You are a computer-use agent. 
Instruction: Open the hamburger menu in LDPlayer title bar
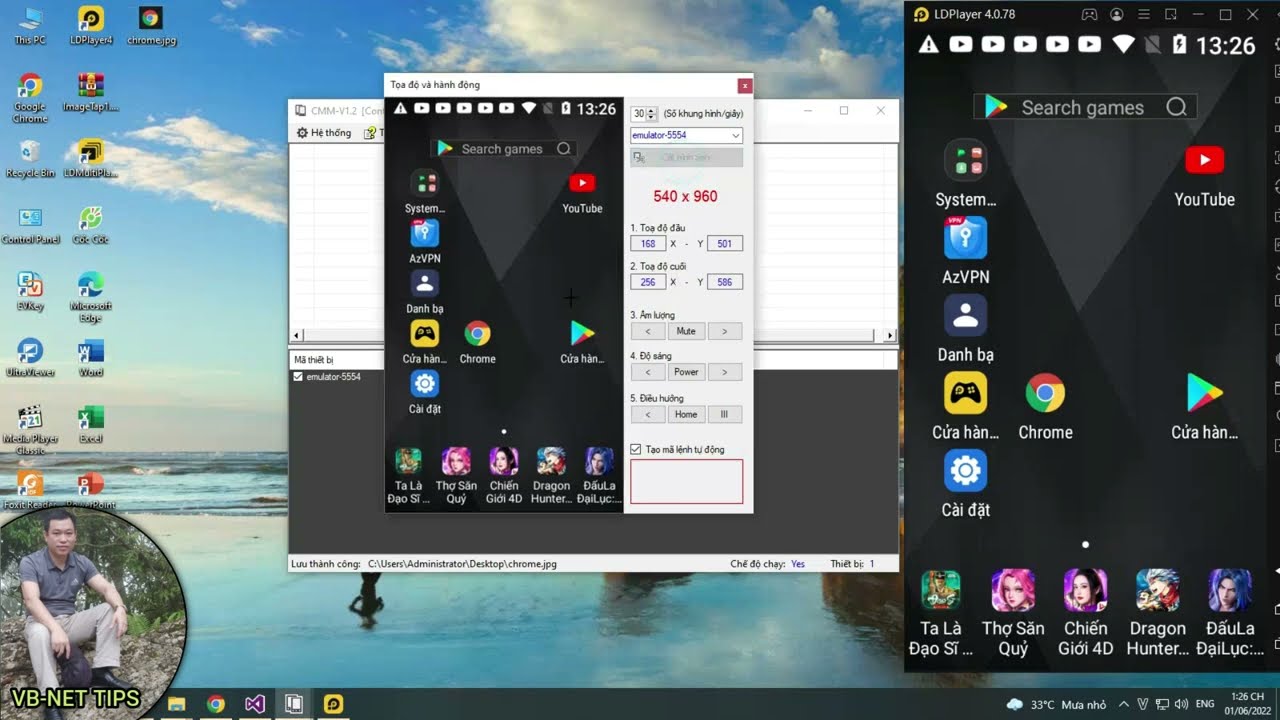pyautogui.click(x=1144, y=15)
